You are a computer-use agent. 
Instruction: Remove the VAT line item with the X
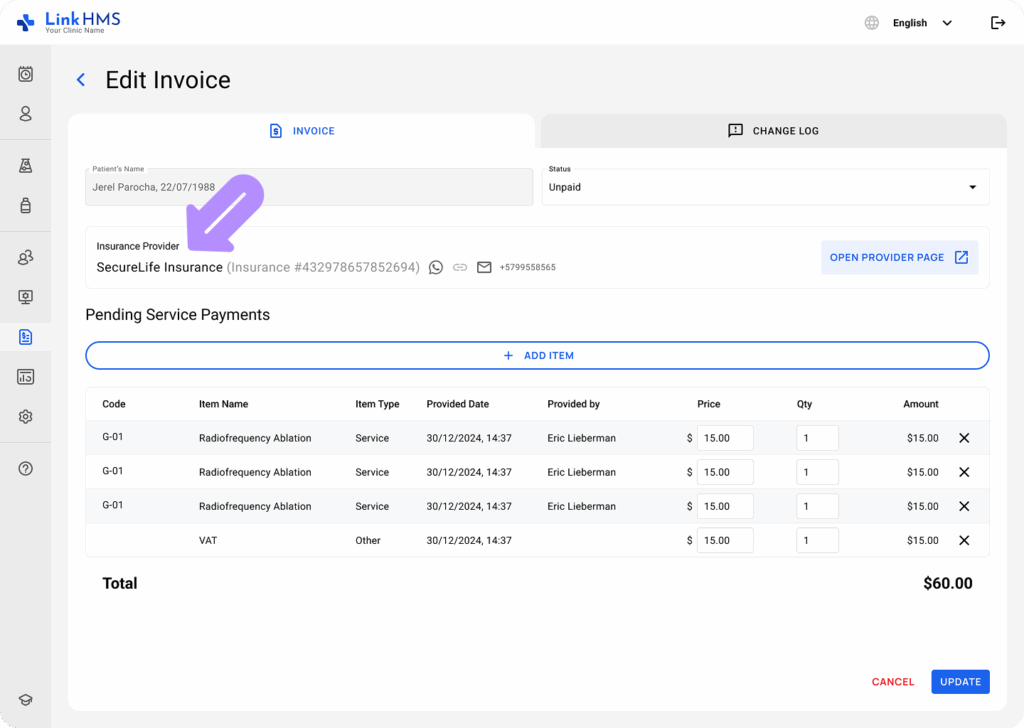coord(964,540)
